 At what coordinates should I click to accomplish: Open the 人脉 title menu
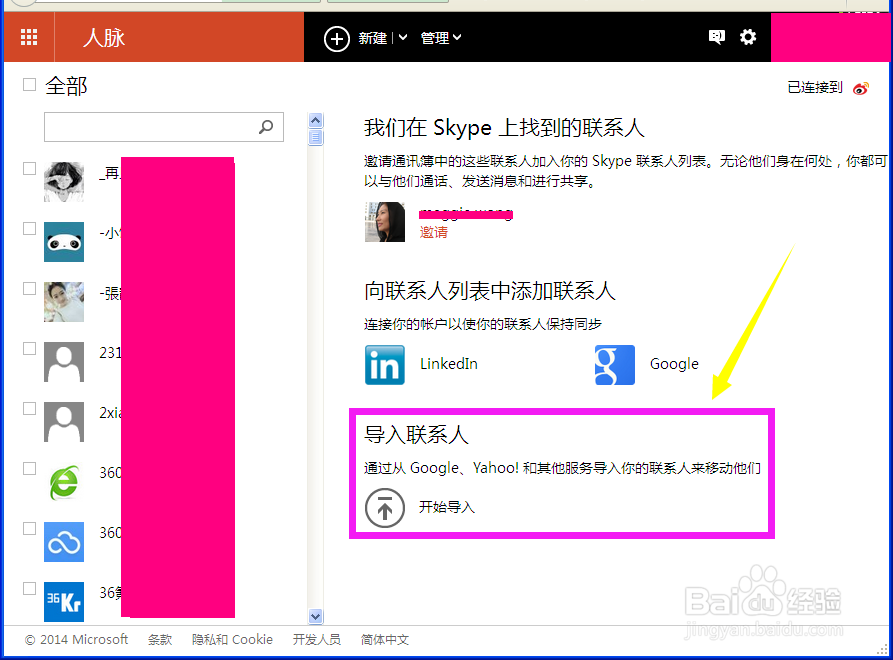point(104,37)
